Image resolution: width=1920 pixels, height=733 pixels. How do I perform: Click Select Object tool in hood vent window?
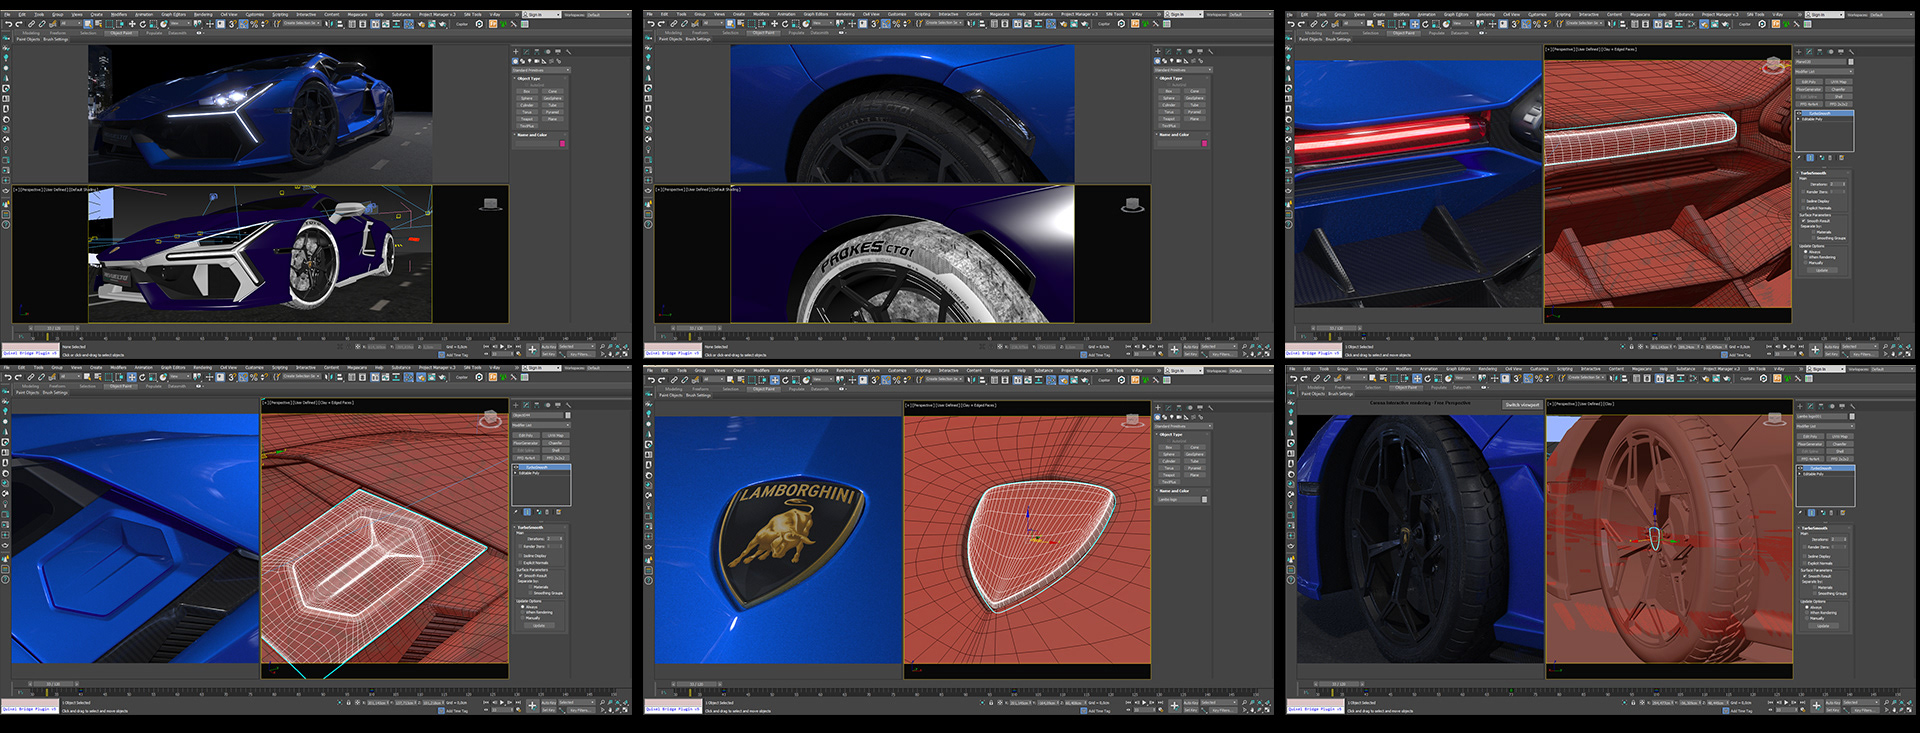88,378
